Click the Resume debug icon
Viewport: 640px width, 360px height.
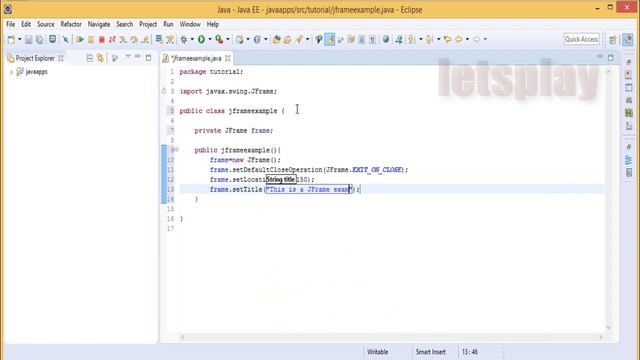[80, 40]
